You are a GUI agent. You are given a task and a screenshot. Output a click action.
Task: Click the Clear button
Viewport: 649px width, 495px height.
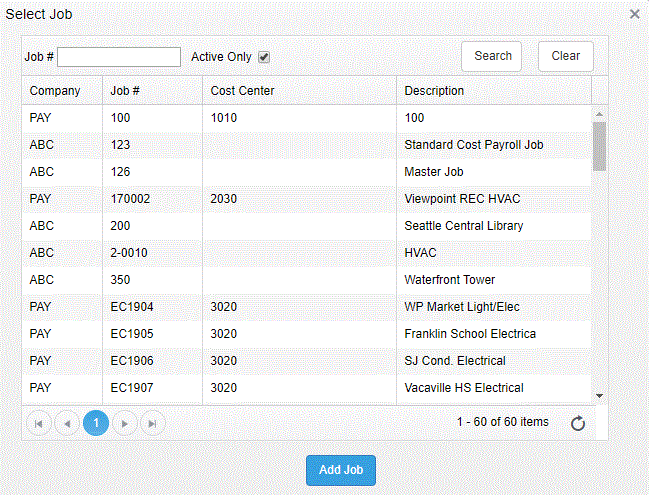coord(566,56)
